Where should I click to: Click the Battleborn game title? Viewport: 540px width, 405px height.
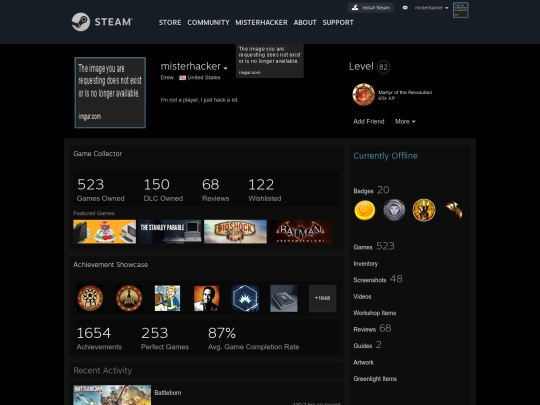(x=168, y=393)
